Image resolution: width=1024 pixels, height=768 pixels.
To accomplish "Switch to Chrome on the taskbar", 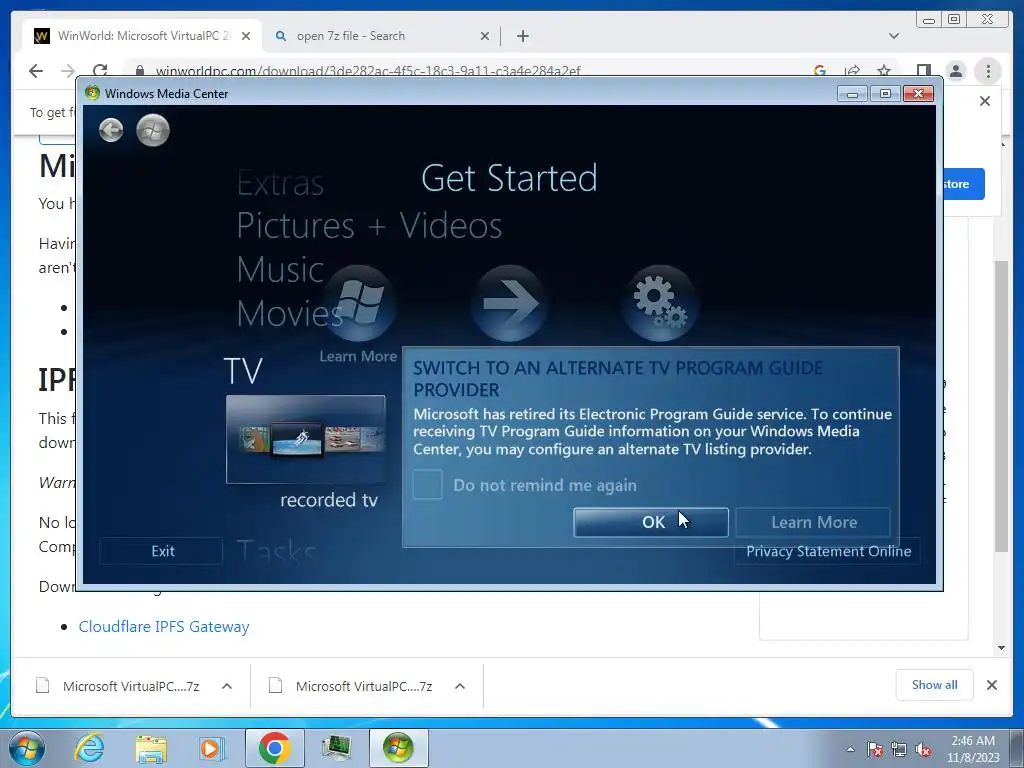I will tap(274, 748).
